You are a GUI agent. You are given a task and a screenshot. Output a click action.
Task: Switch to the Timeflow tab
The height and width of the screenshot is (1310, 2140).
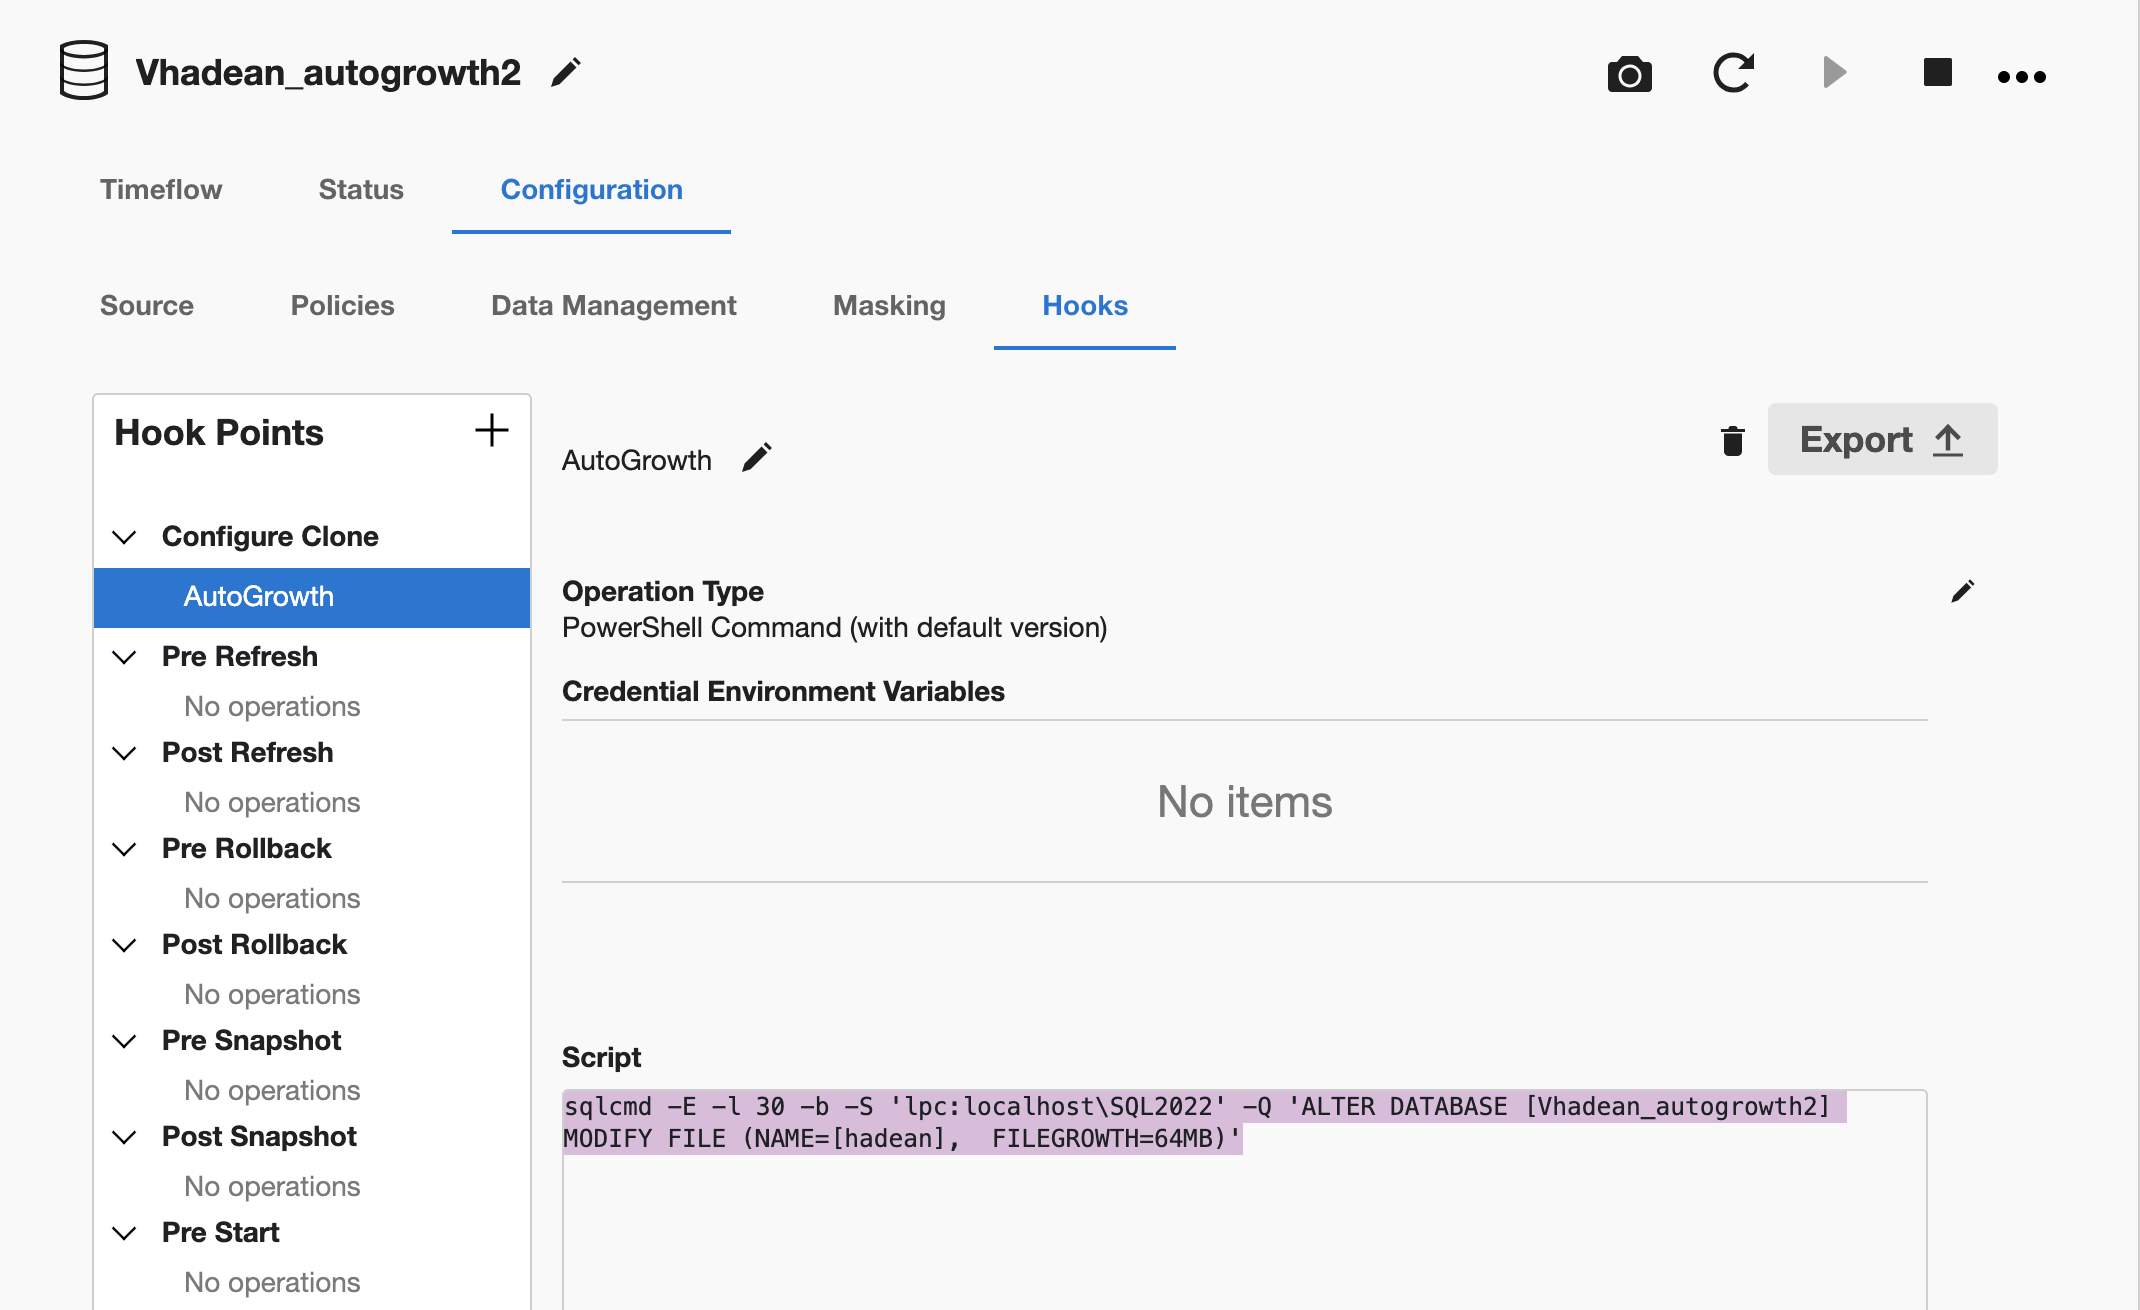tap(161, 189)
